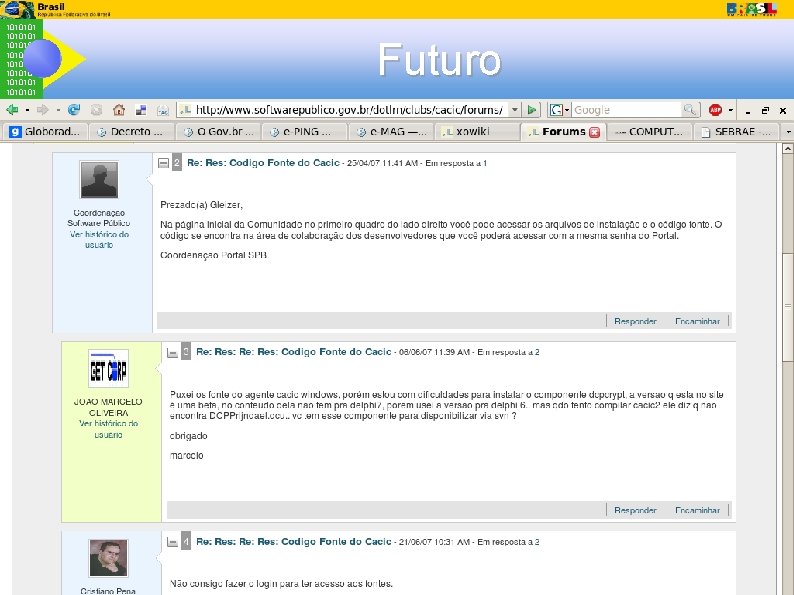
Task: Close the Forums tab with red X
Action: [595, 132]
